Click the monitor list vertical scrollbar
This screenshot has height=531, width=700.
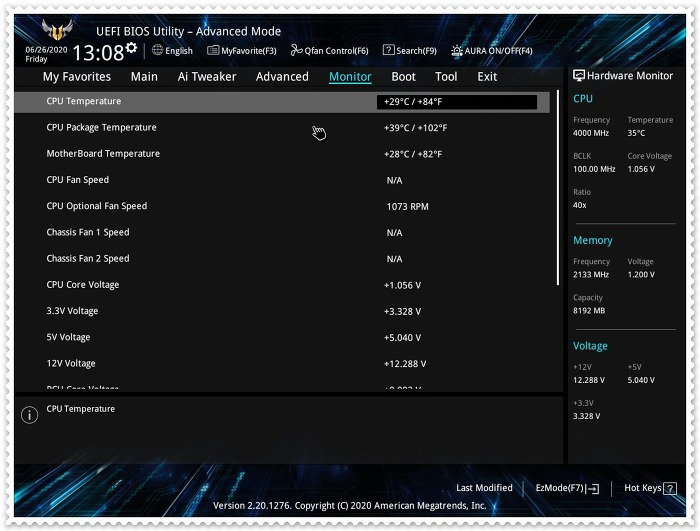point(558,187)
